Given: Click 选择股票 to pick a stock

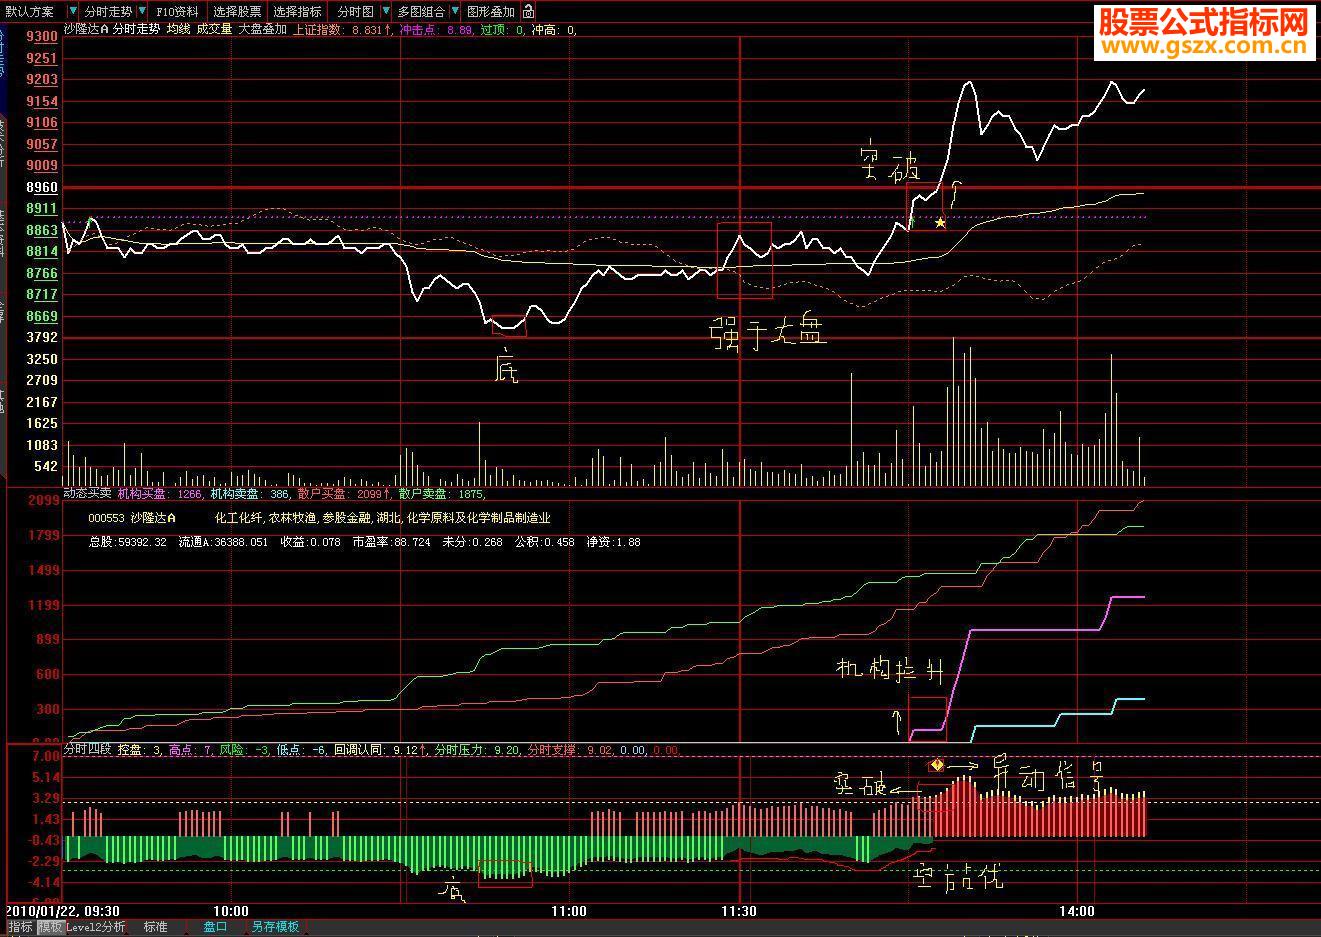Looking at the screenshot, I should click(238, 12).
